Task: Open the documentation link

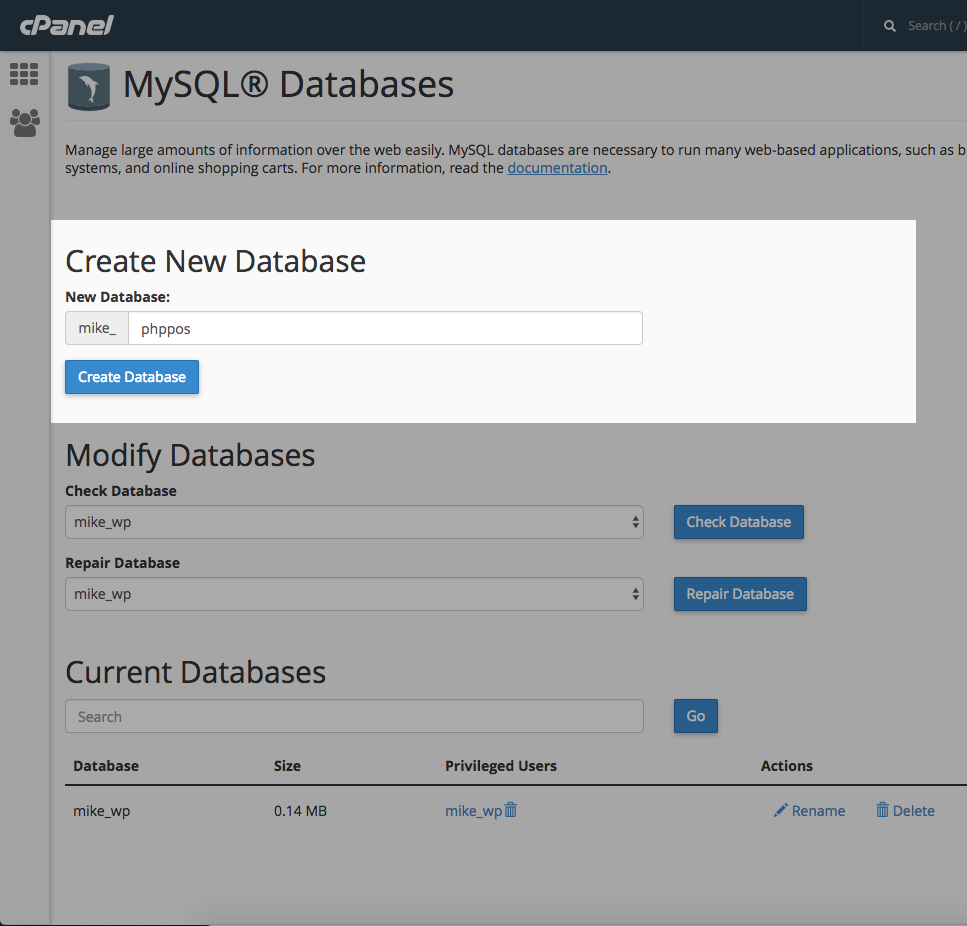Action: [557, 168]
